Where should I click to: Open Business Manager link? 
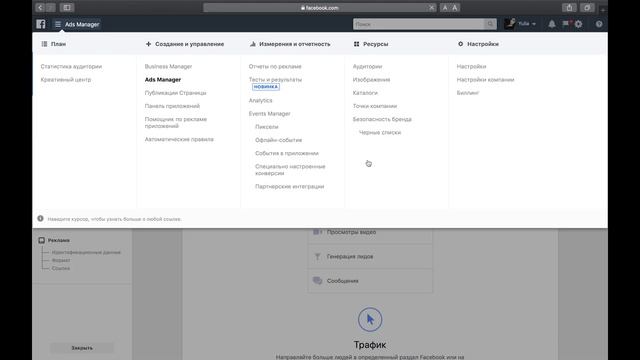[x=168, y=66]
